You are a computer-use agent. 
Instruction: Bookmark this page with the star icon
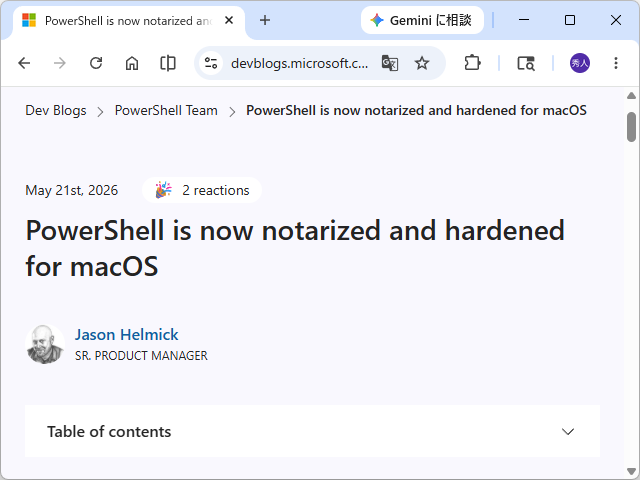[x=422, y=63]
